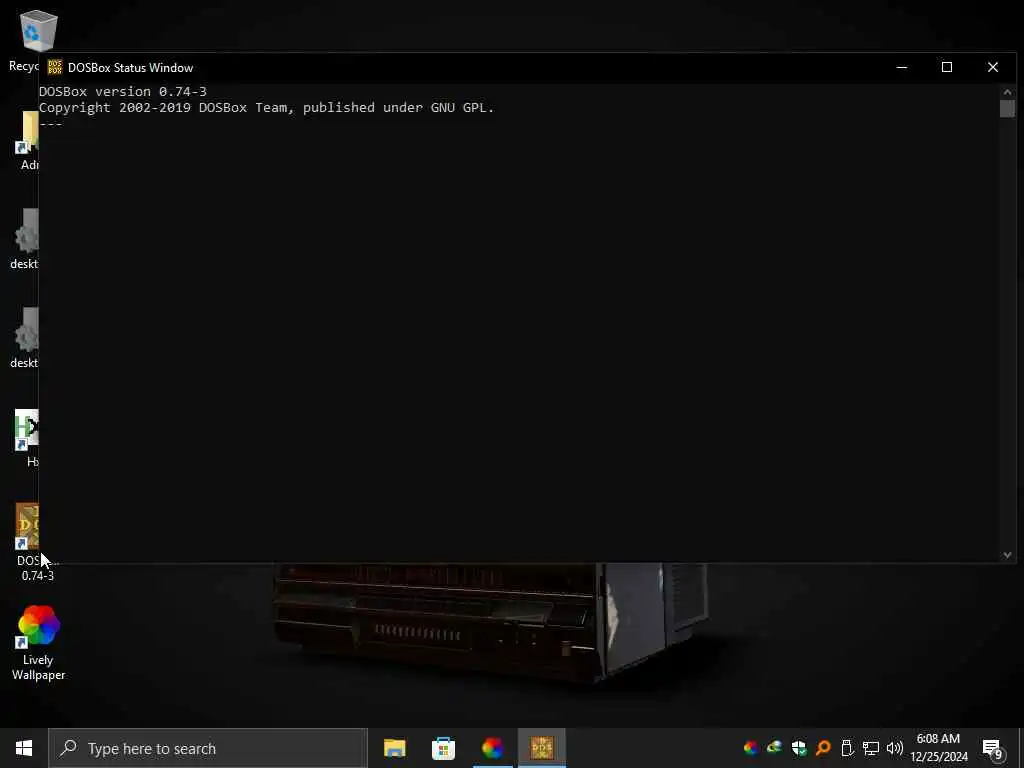Click the Safely Remove Hardware tray icon

click(847, 748)
